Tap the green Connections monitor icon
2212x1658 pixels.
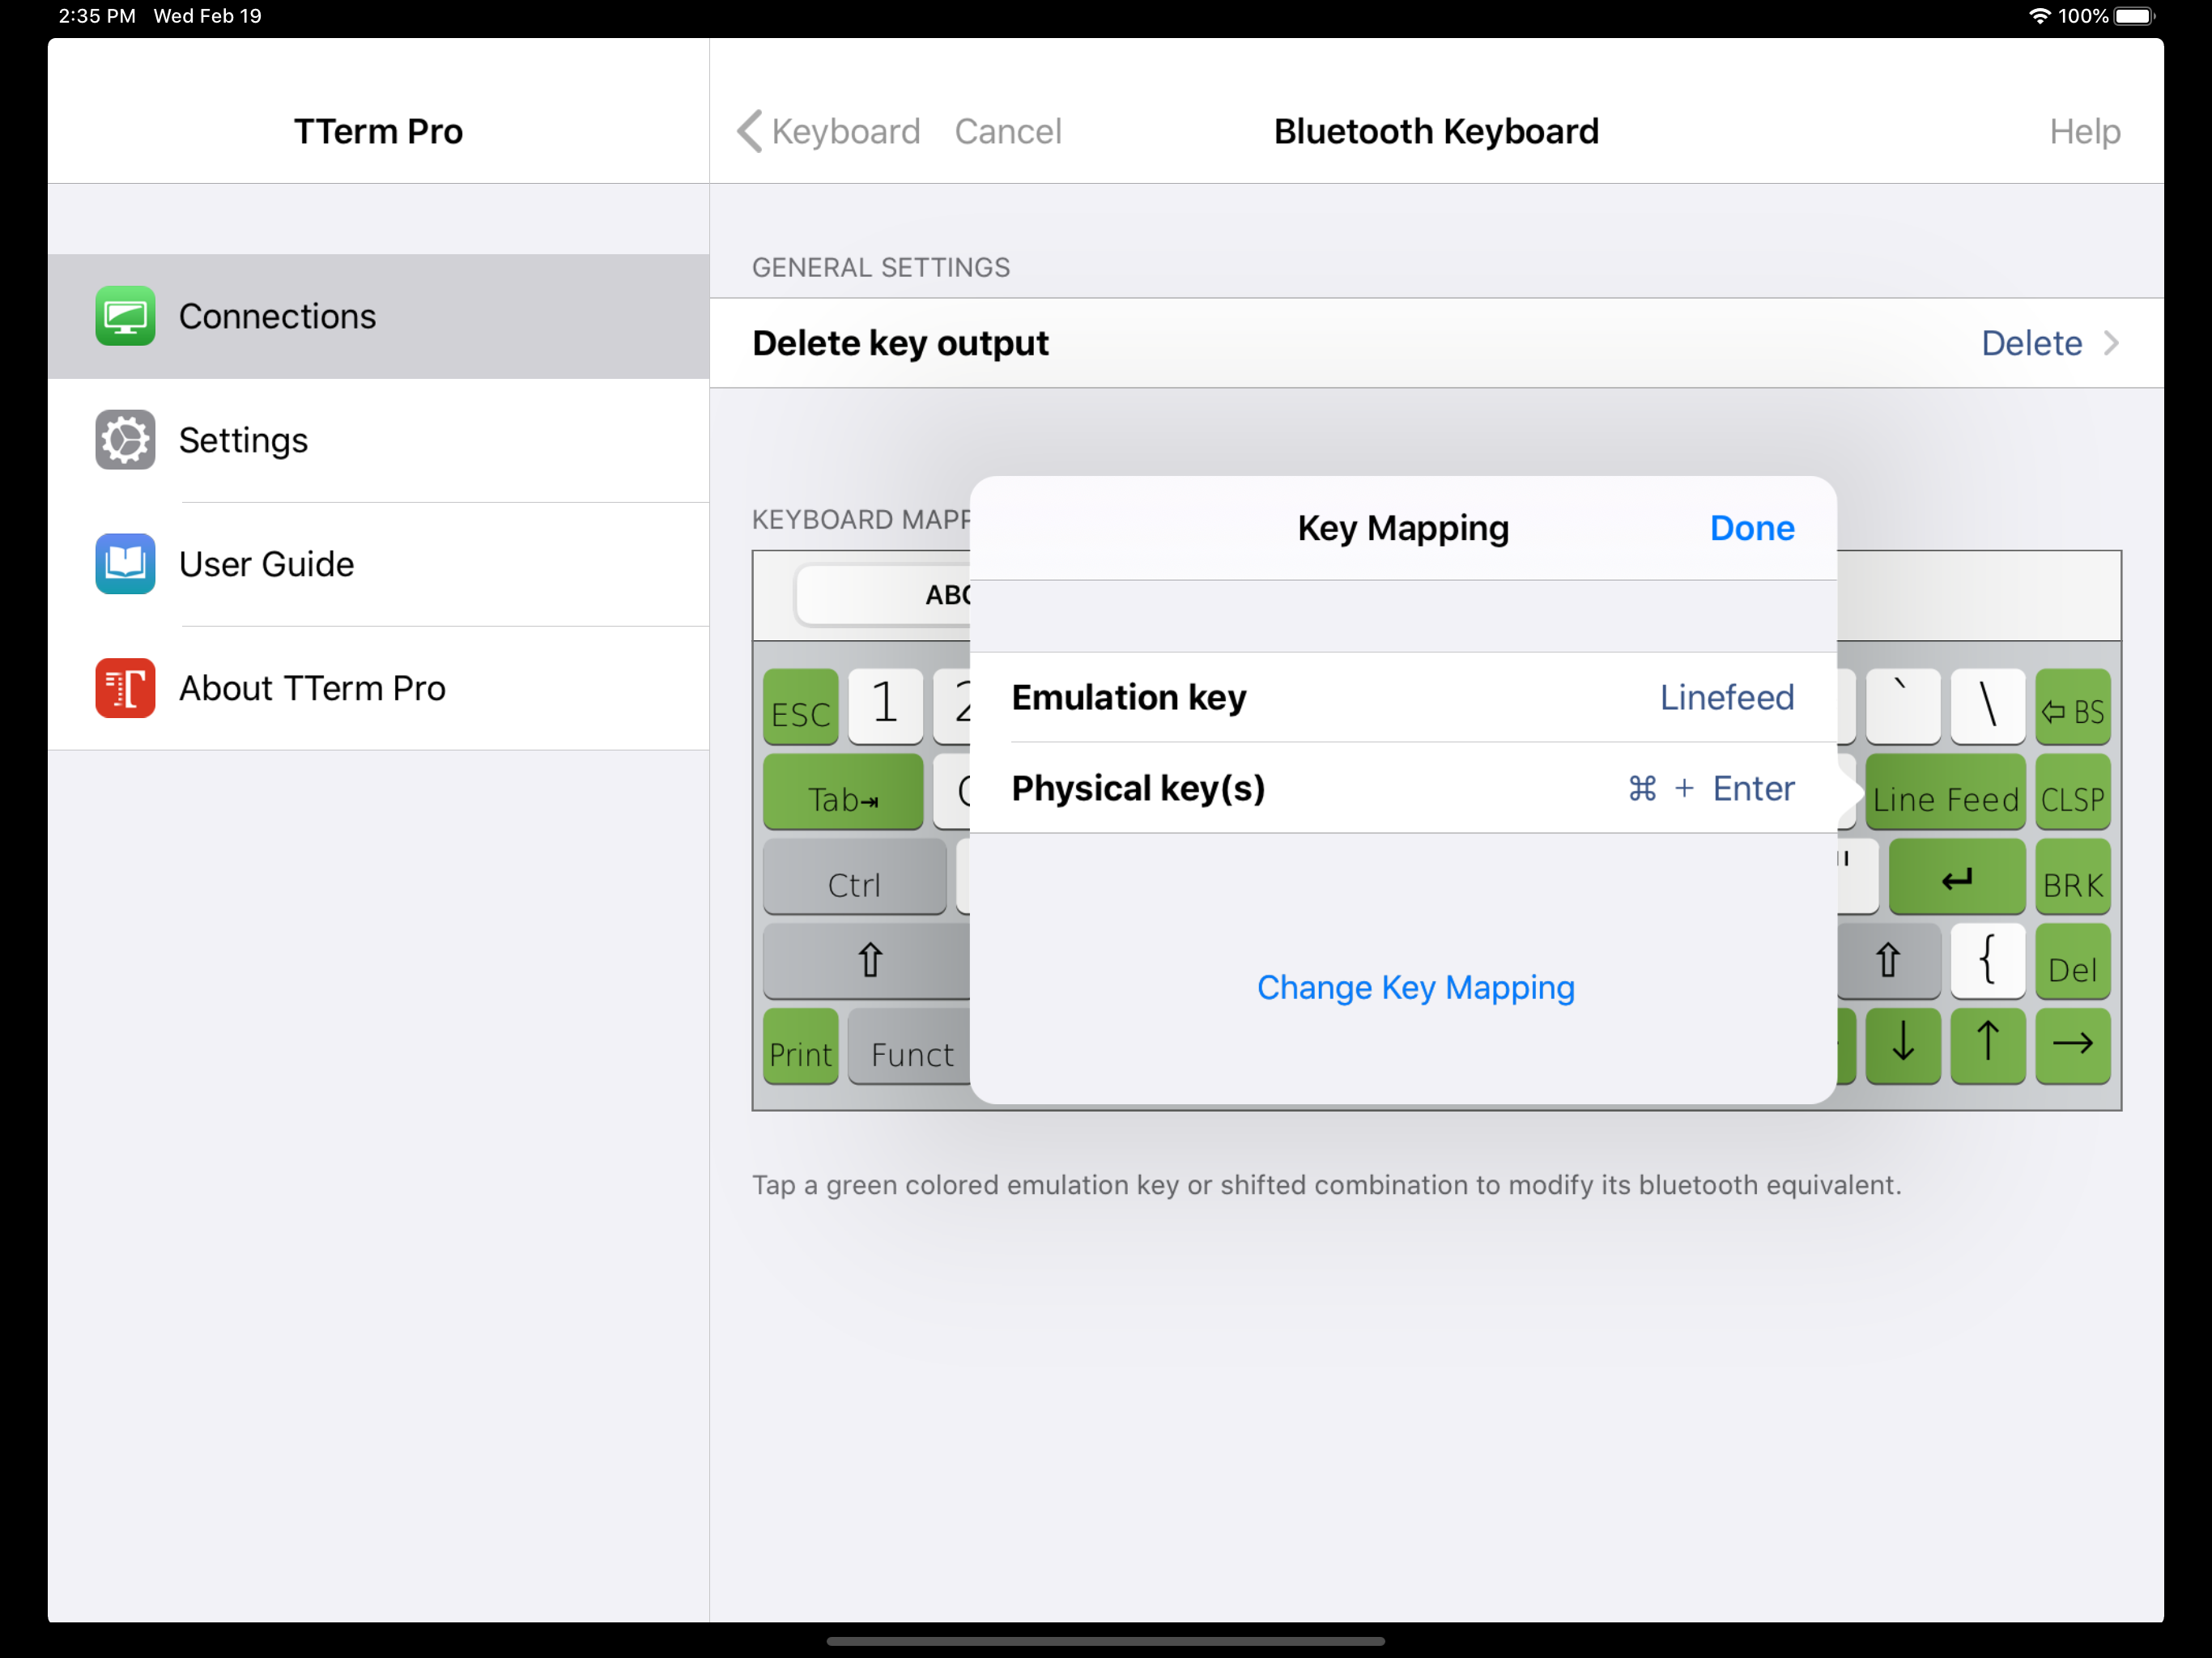[125, 316]
